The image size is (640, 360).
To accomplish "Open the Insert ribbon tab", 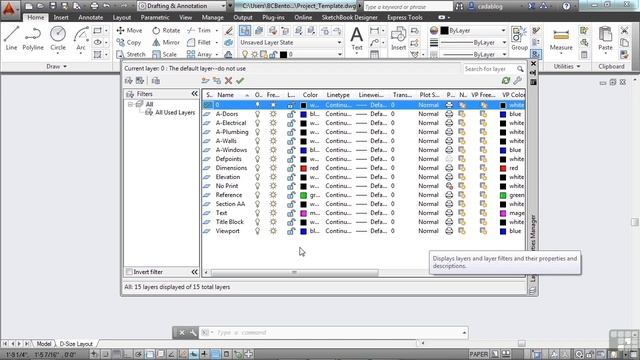I will pos(61,17).
